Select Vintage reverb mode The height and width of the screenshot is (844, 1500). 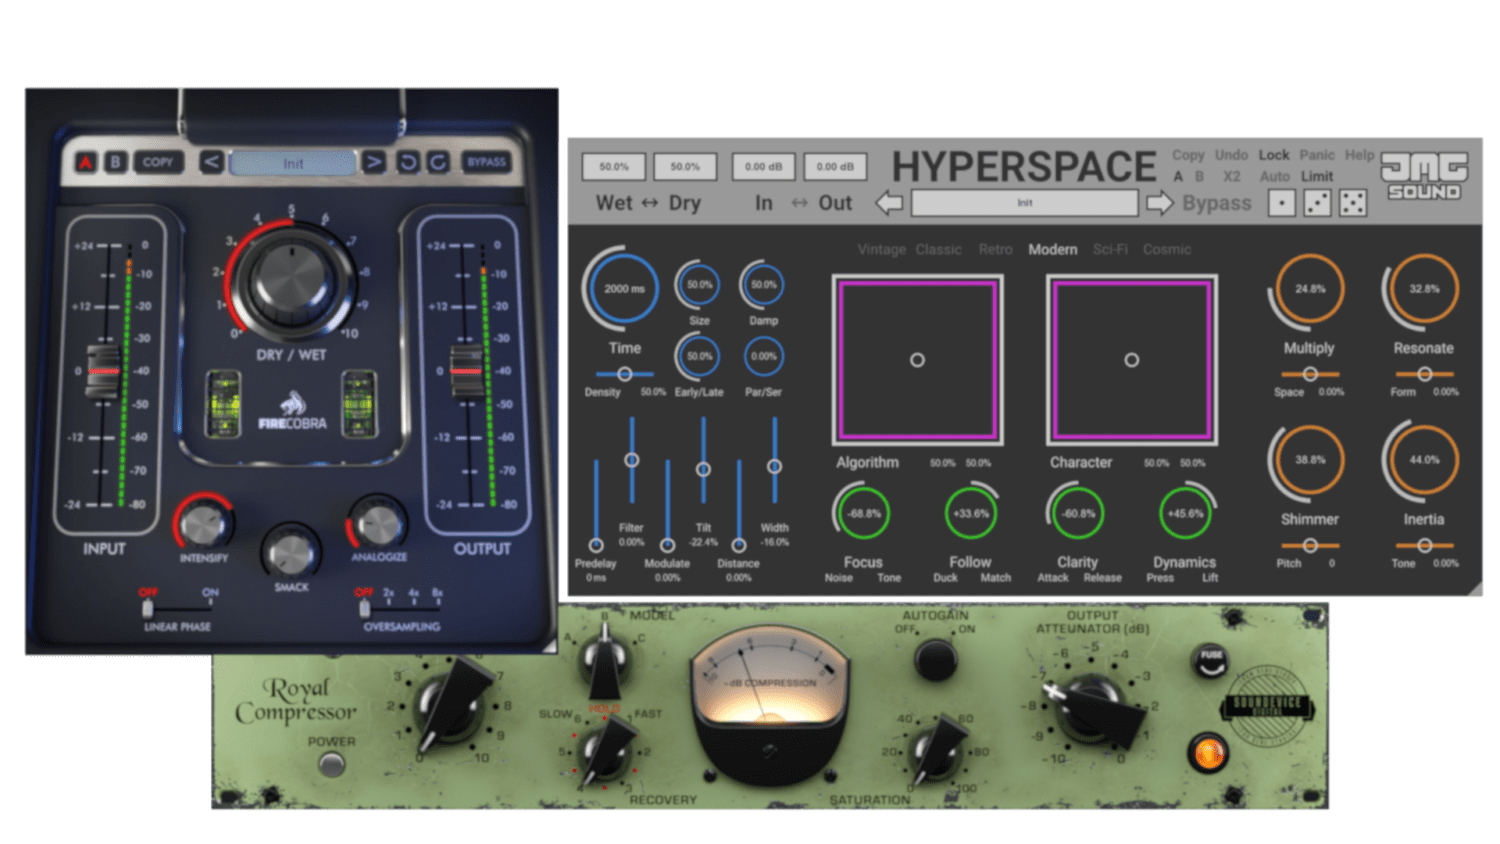coord(881,250)
